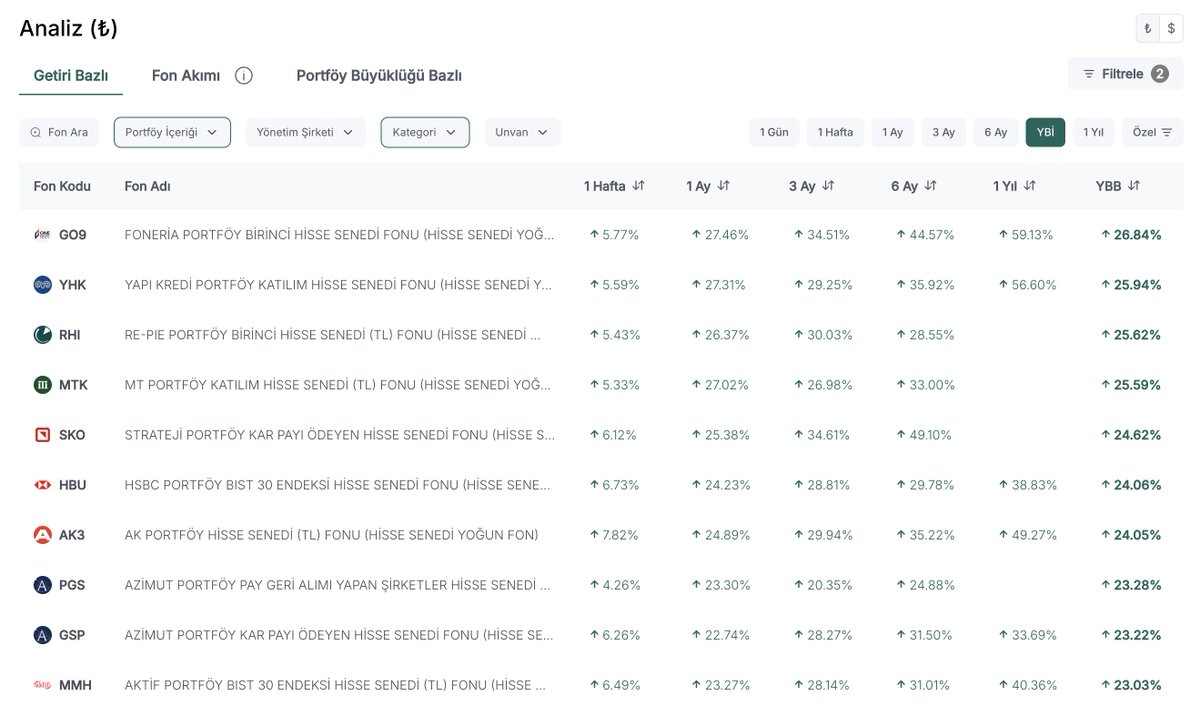Click the HBU HSBC logo
This screenshot has width=1200, height=716.
tap(42, 485)
